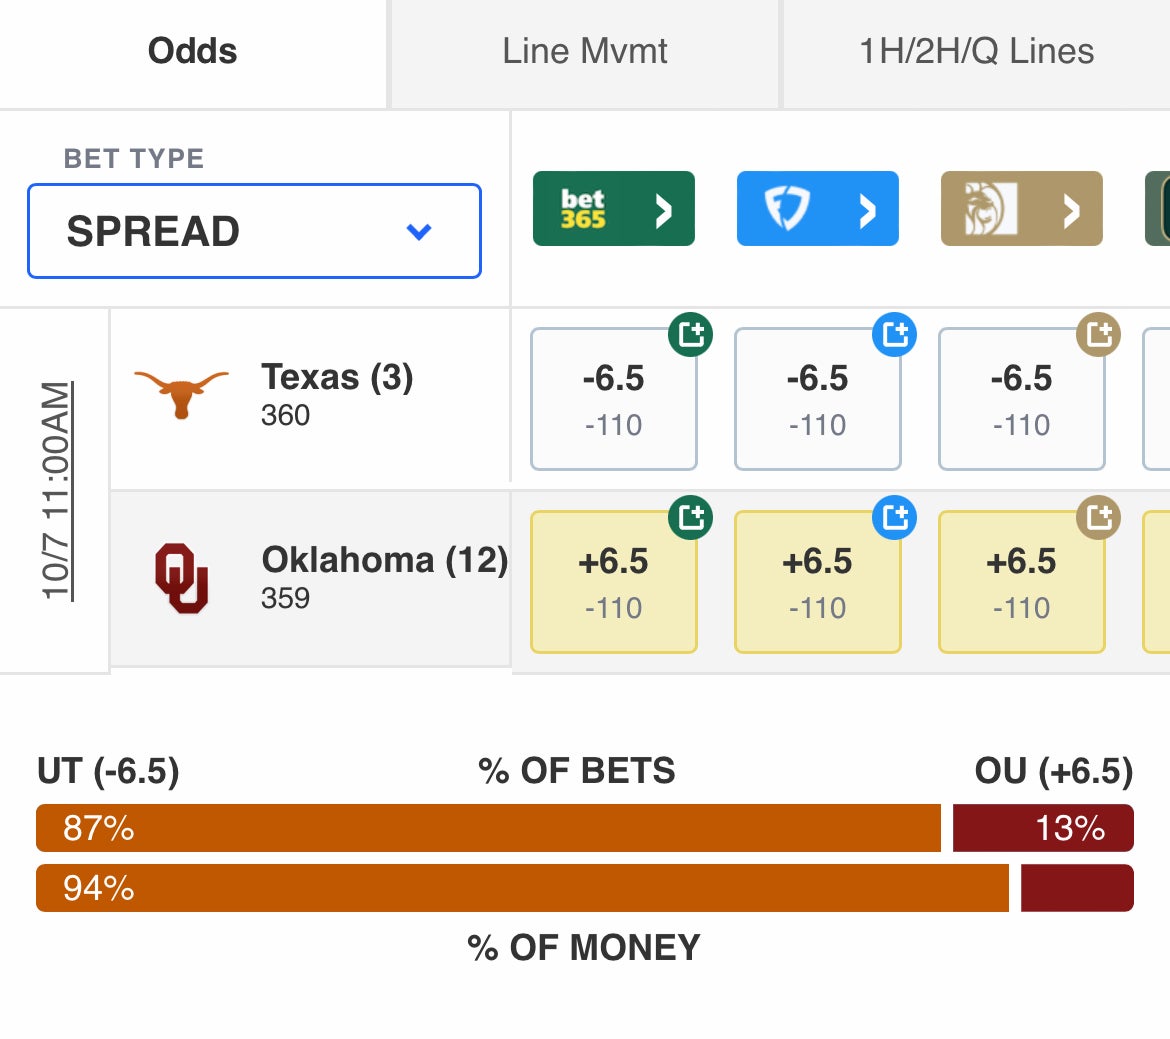This screenshot has height=1039, width=1170.
Task: Add Texas FanDuel spread to bet slip
Action: [895, 334]
